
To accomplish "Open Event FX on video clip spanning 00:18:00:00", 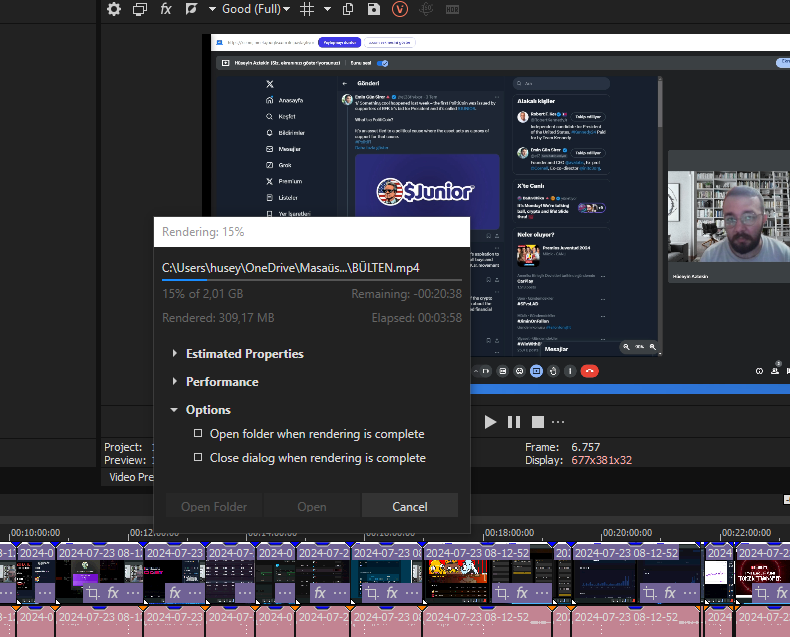I will click(x=522, y=593).
